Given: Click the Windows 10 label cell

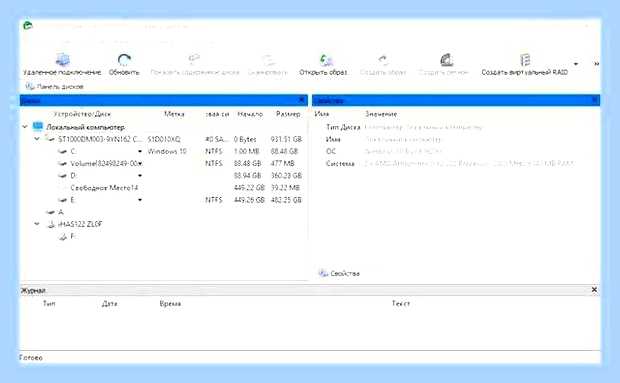Looking at the screenshot, I should click(x=167, y=151).
